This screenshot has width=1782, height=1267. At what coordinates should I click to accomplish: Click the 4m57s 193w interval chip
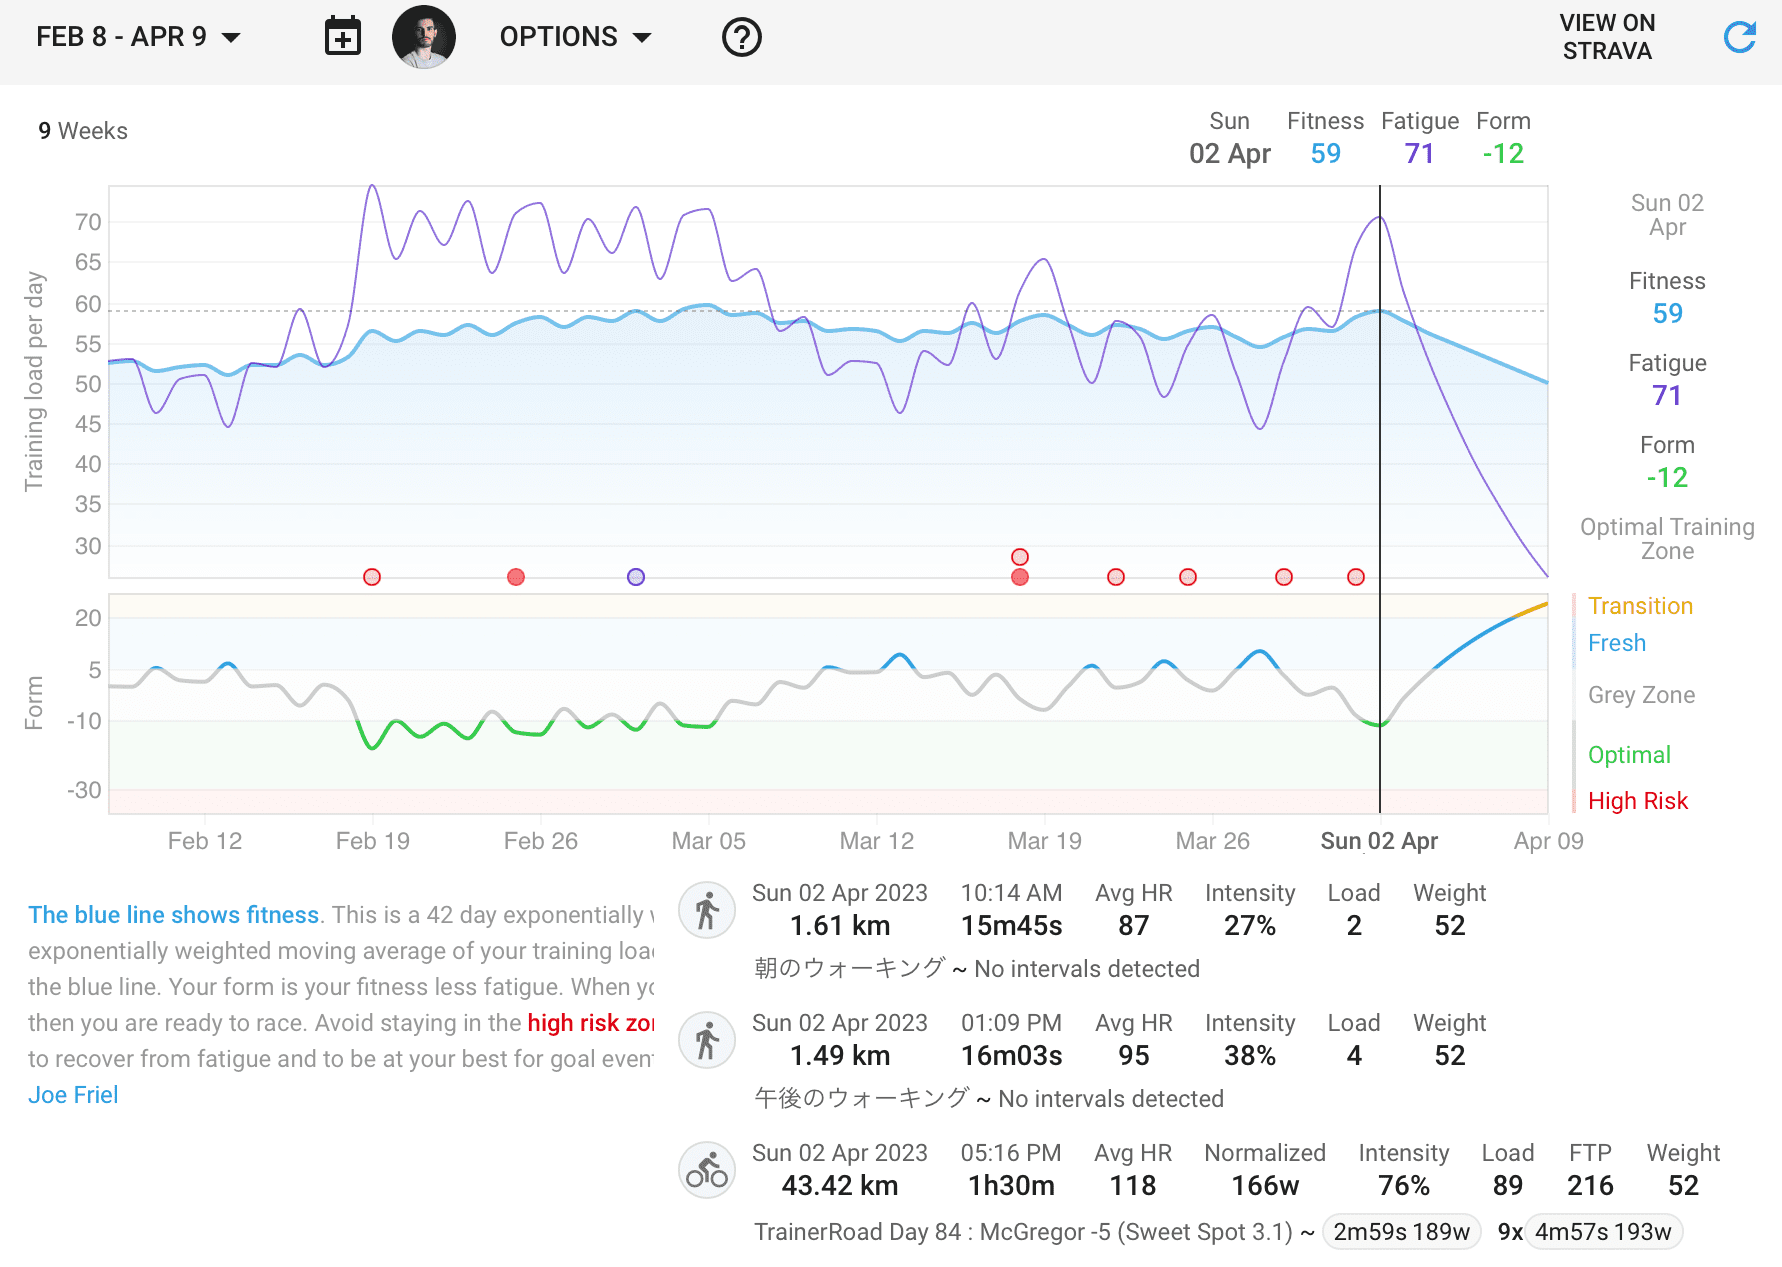[1603, 1232]
